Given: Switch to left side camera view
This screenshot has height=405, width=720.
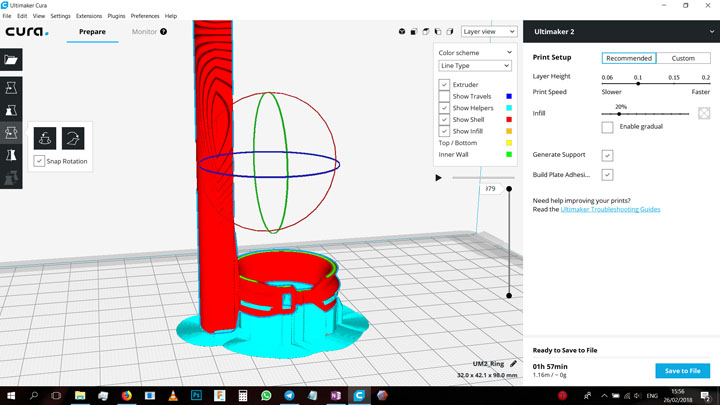Looking at the screenshot, I should [x=438, y=31].
